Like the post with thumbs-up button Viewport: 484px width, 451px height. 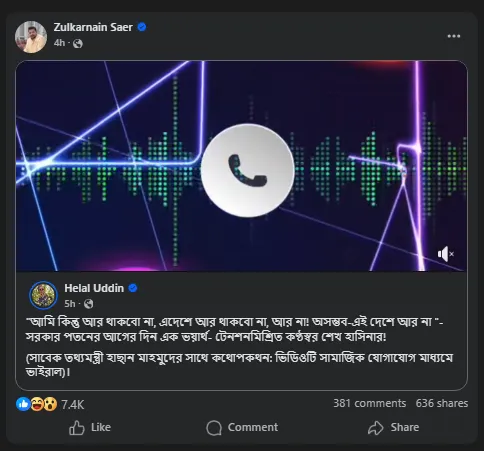click(x=90, y=427)
